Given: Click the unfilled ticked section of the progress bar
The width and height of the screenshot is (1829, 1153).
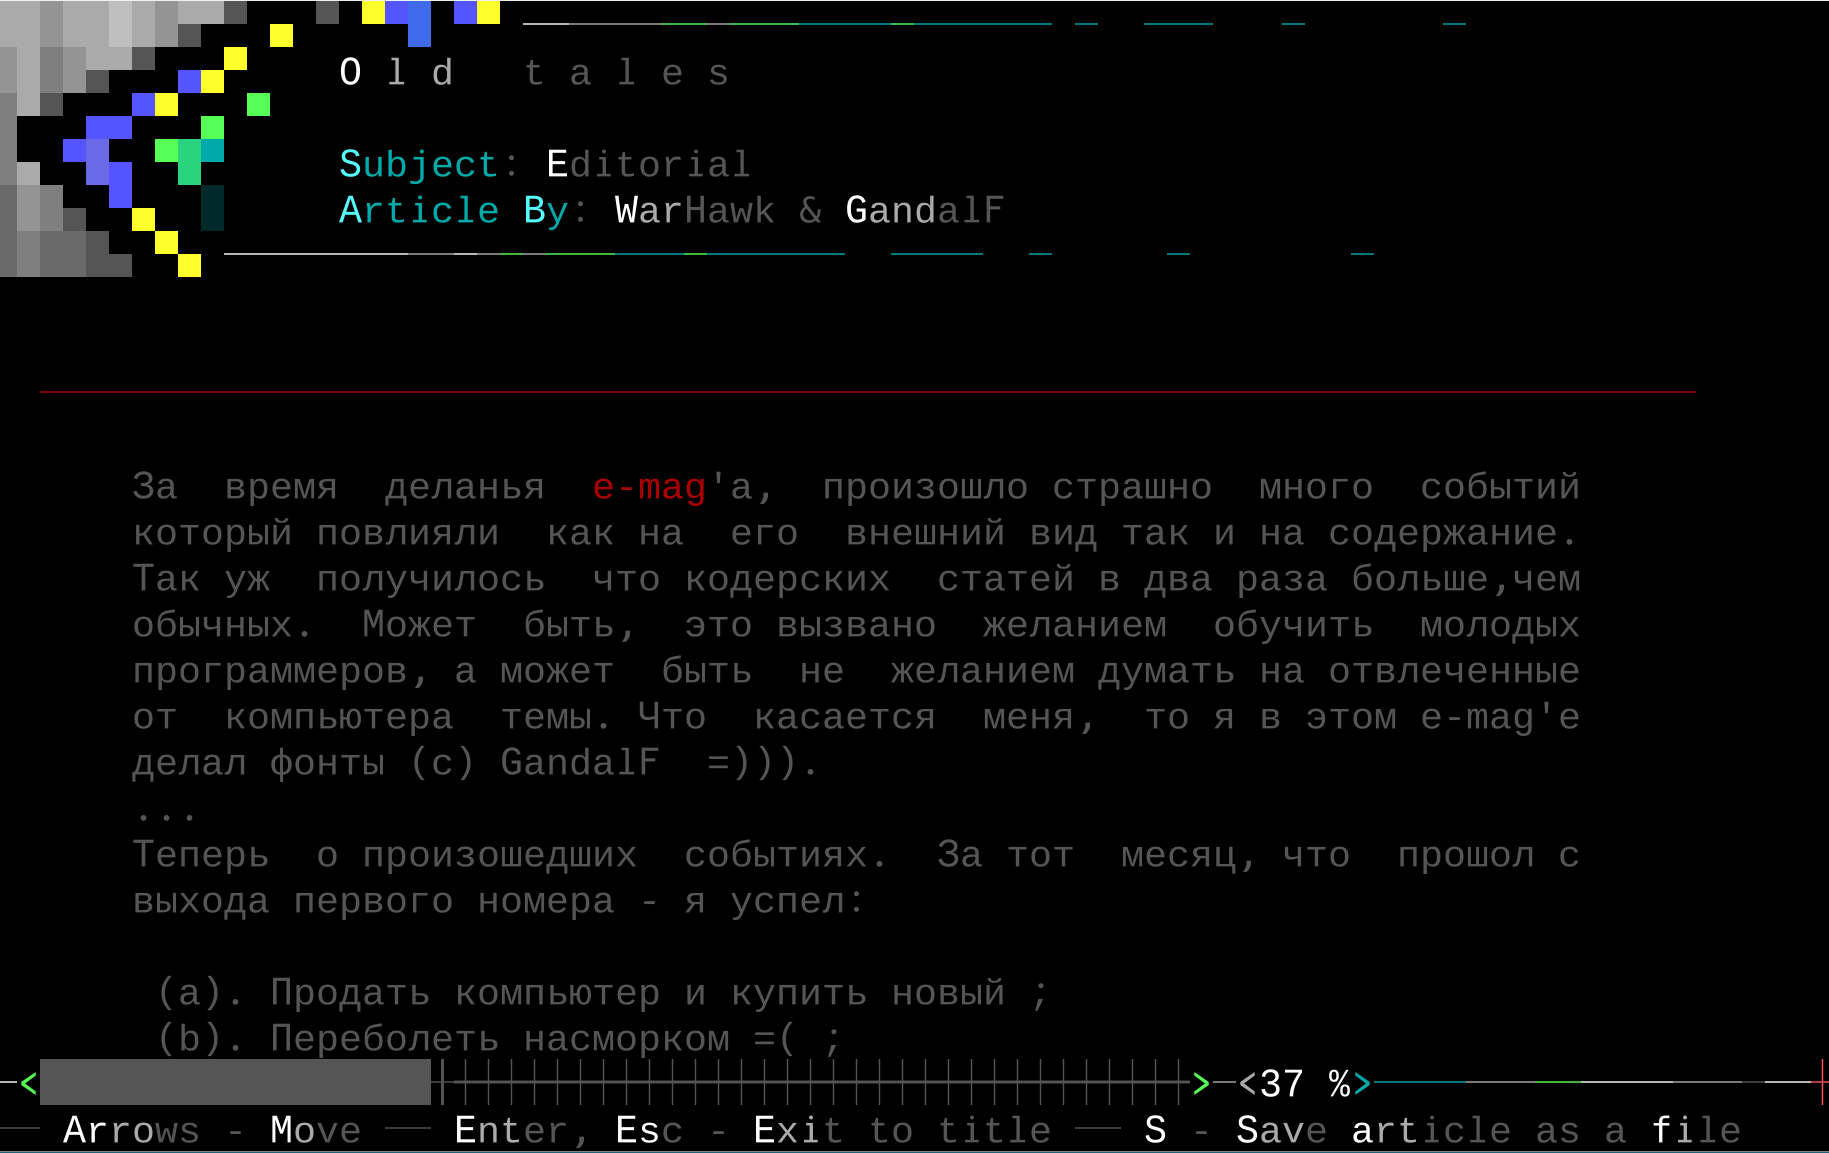Looking at the screenshot, I should coord(810,1083).
